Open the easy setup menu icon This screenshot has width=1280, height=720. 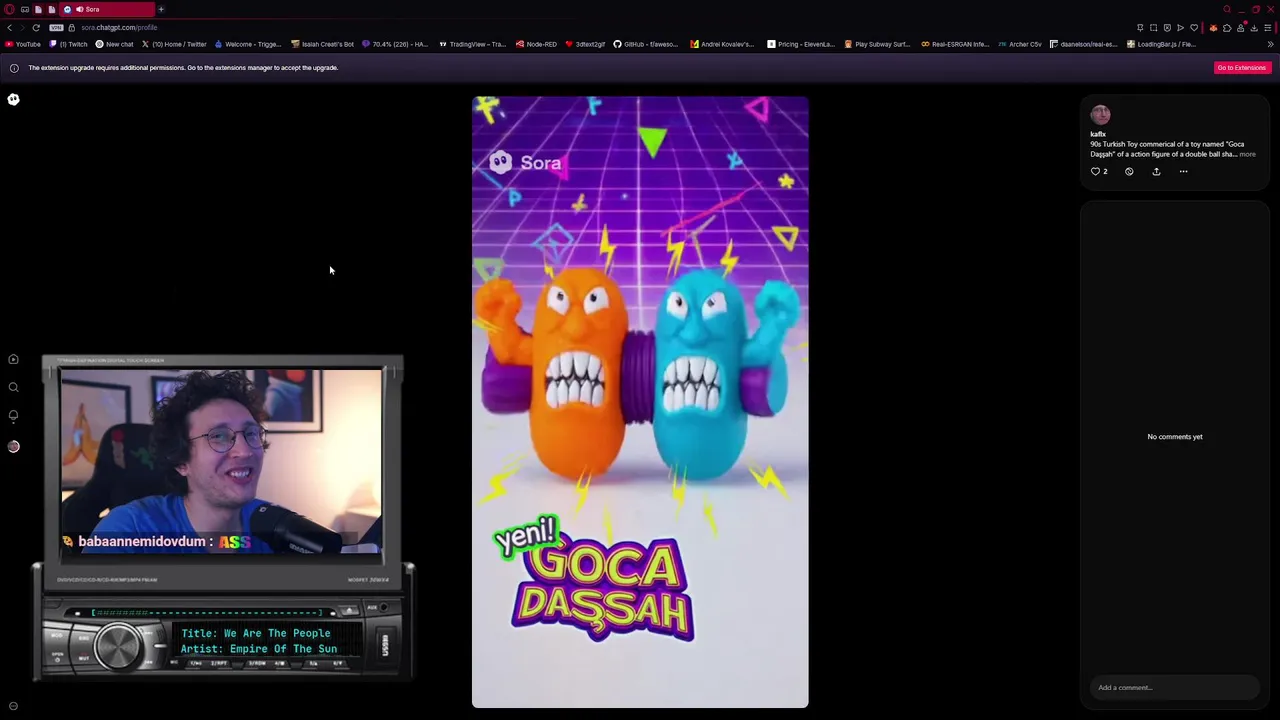click(1267, 28)
